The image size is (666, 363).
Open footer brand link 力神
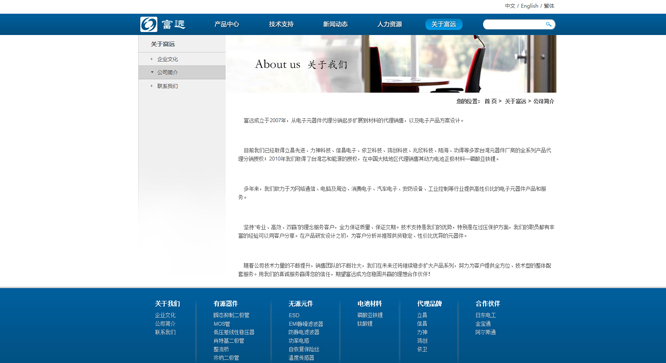pos(422,332)
